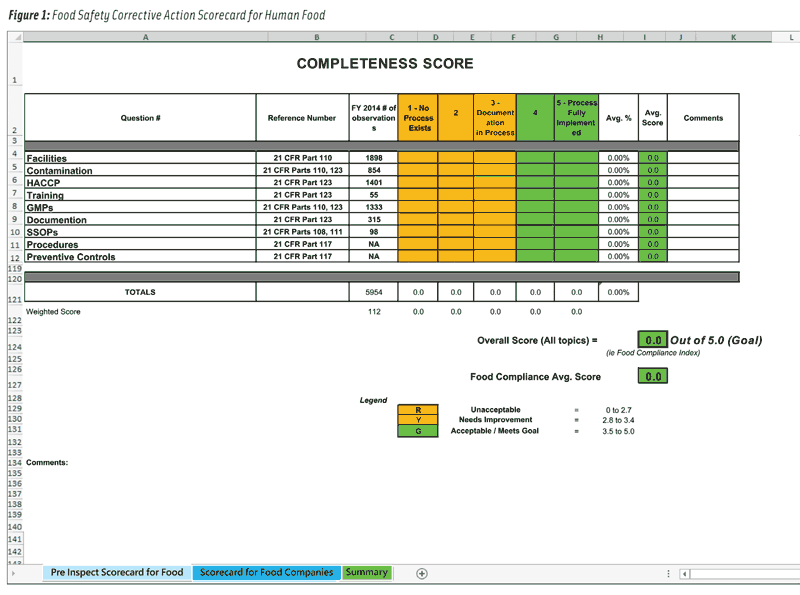Screen dimensions: 800x595
Task: Click the Overall Score 0.0 result cell
Action: pyautogui.click(x=652, y=339)
